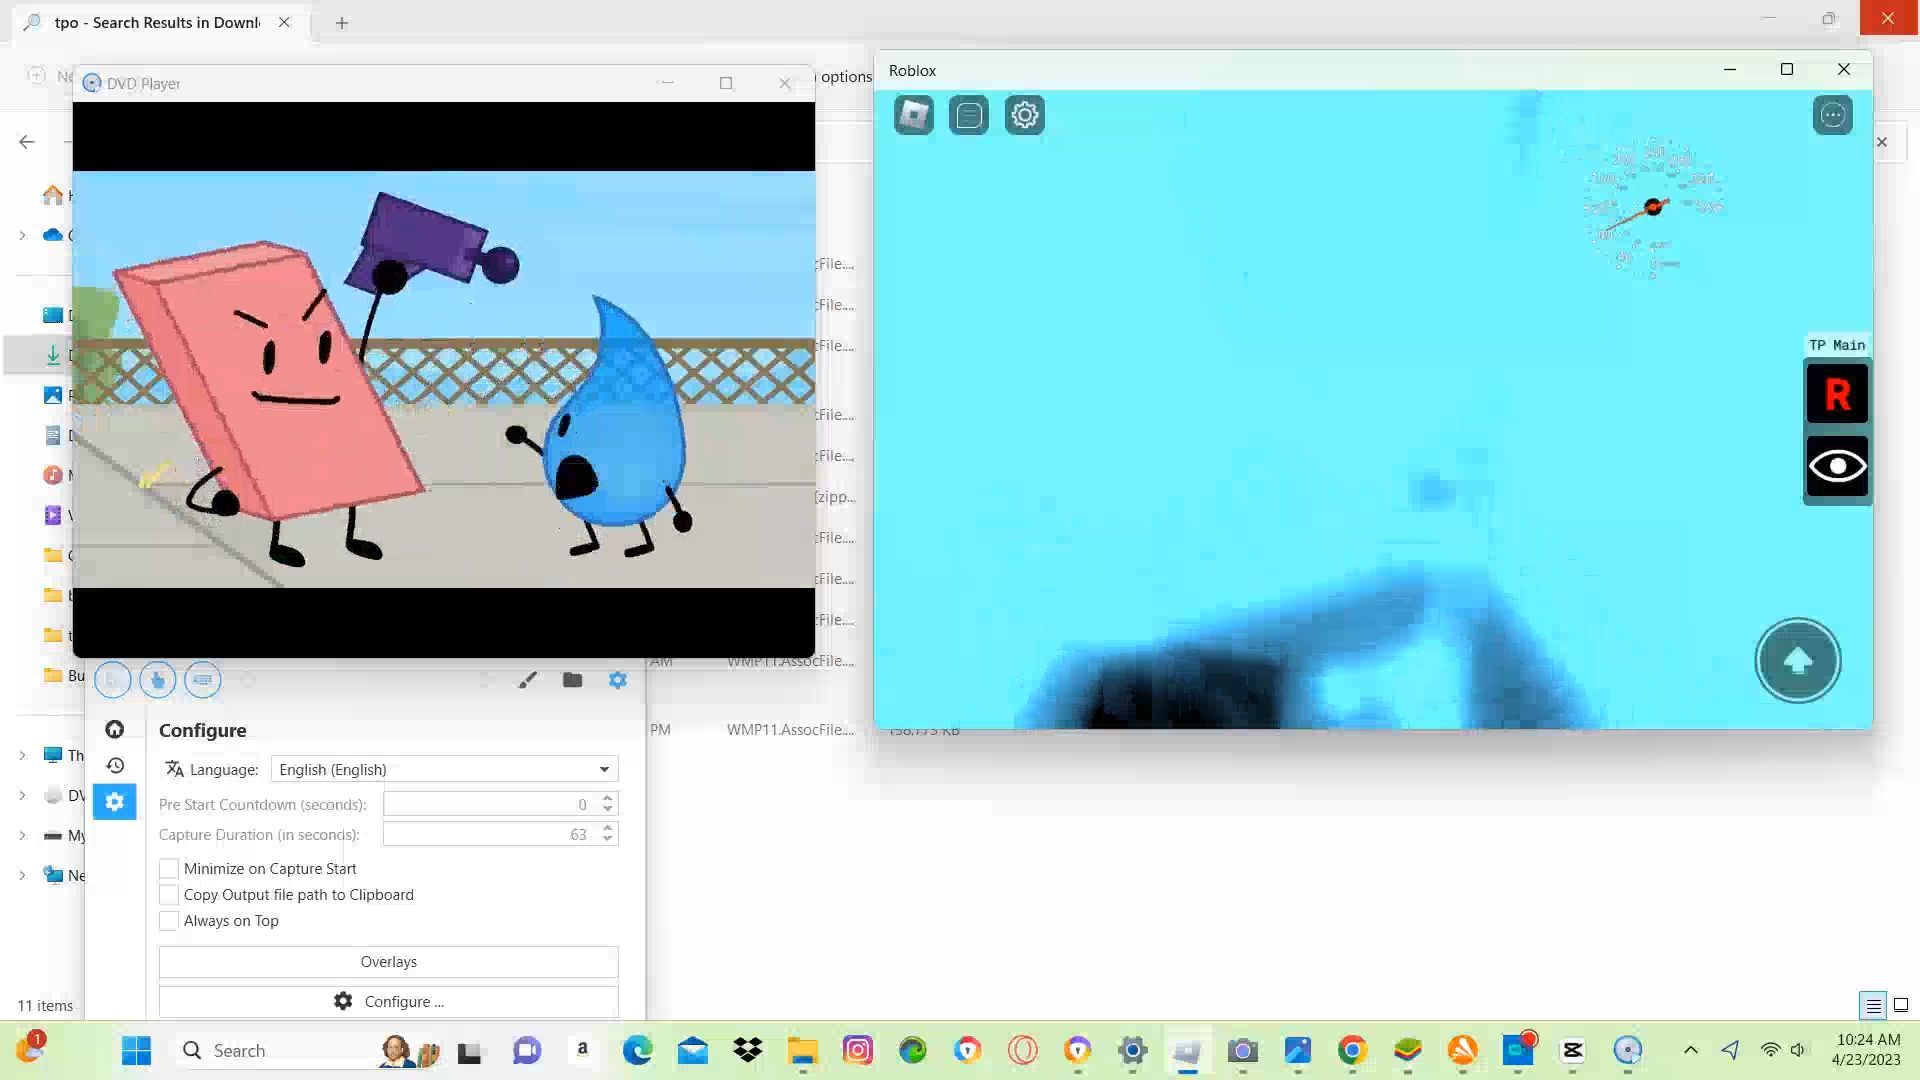Screen dimensions: 1920x1080
Task: Open BlueStacks from taskbar
Action: click(x=1407, y=1050)
